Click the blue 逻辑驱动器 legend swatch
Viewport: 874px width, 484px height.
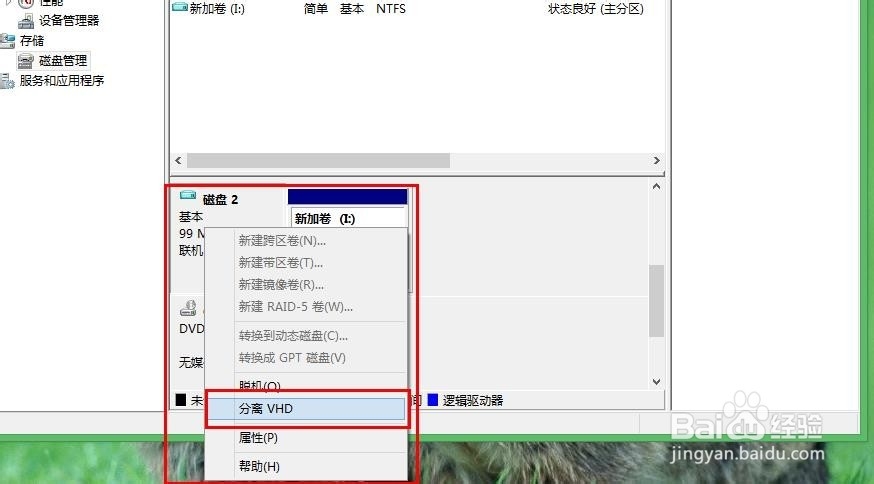coord(433,400)
